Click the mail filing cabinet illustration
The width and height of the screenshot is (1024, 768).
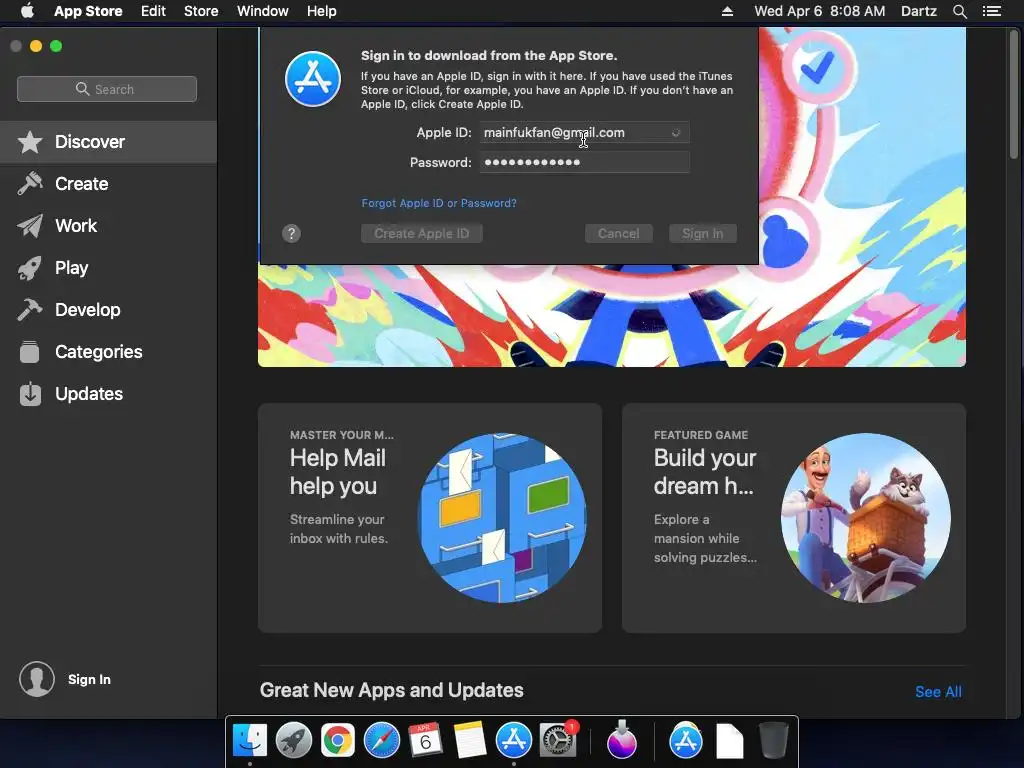coord(502,518)
